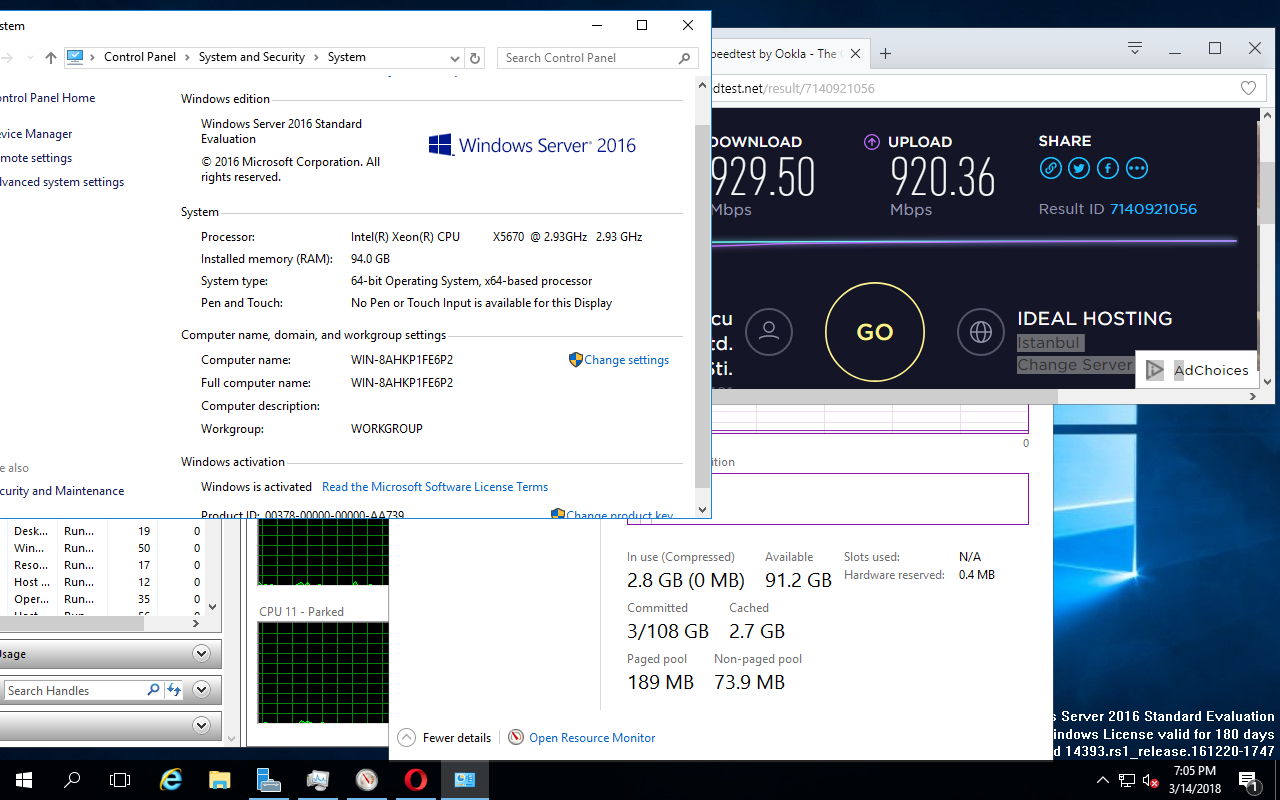Viewport: 1280px width, 800px height.
Task: Open the network tray icon
Action: point(1127,780)
